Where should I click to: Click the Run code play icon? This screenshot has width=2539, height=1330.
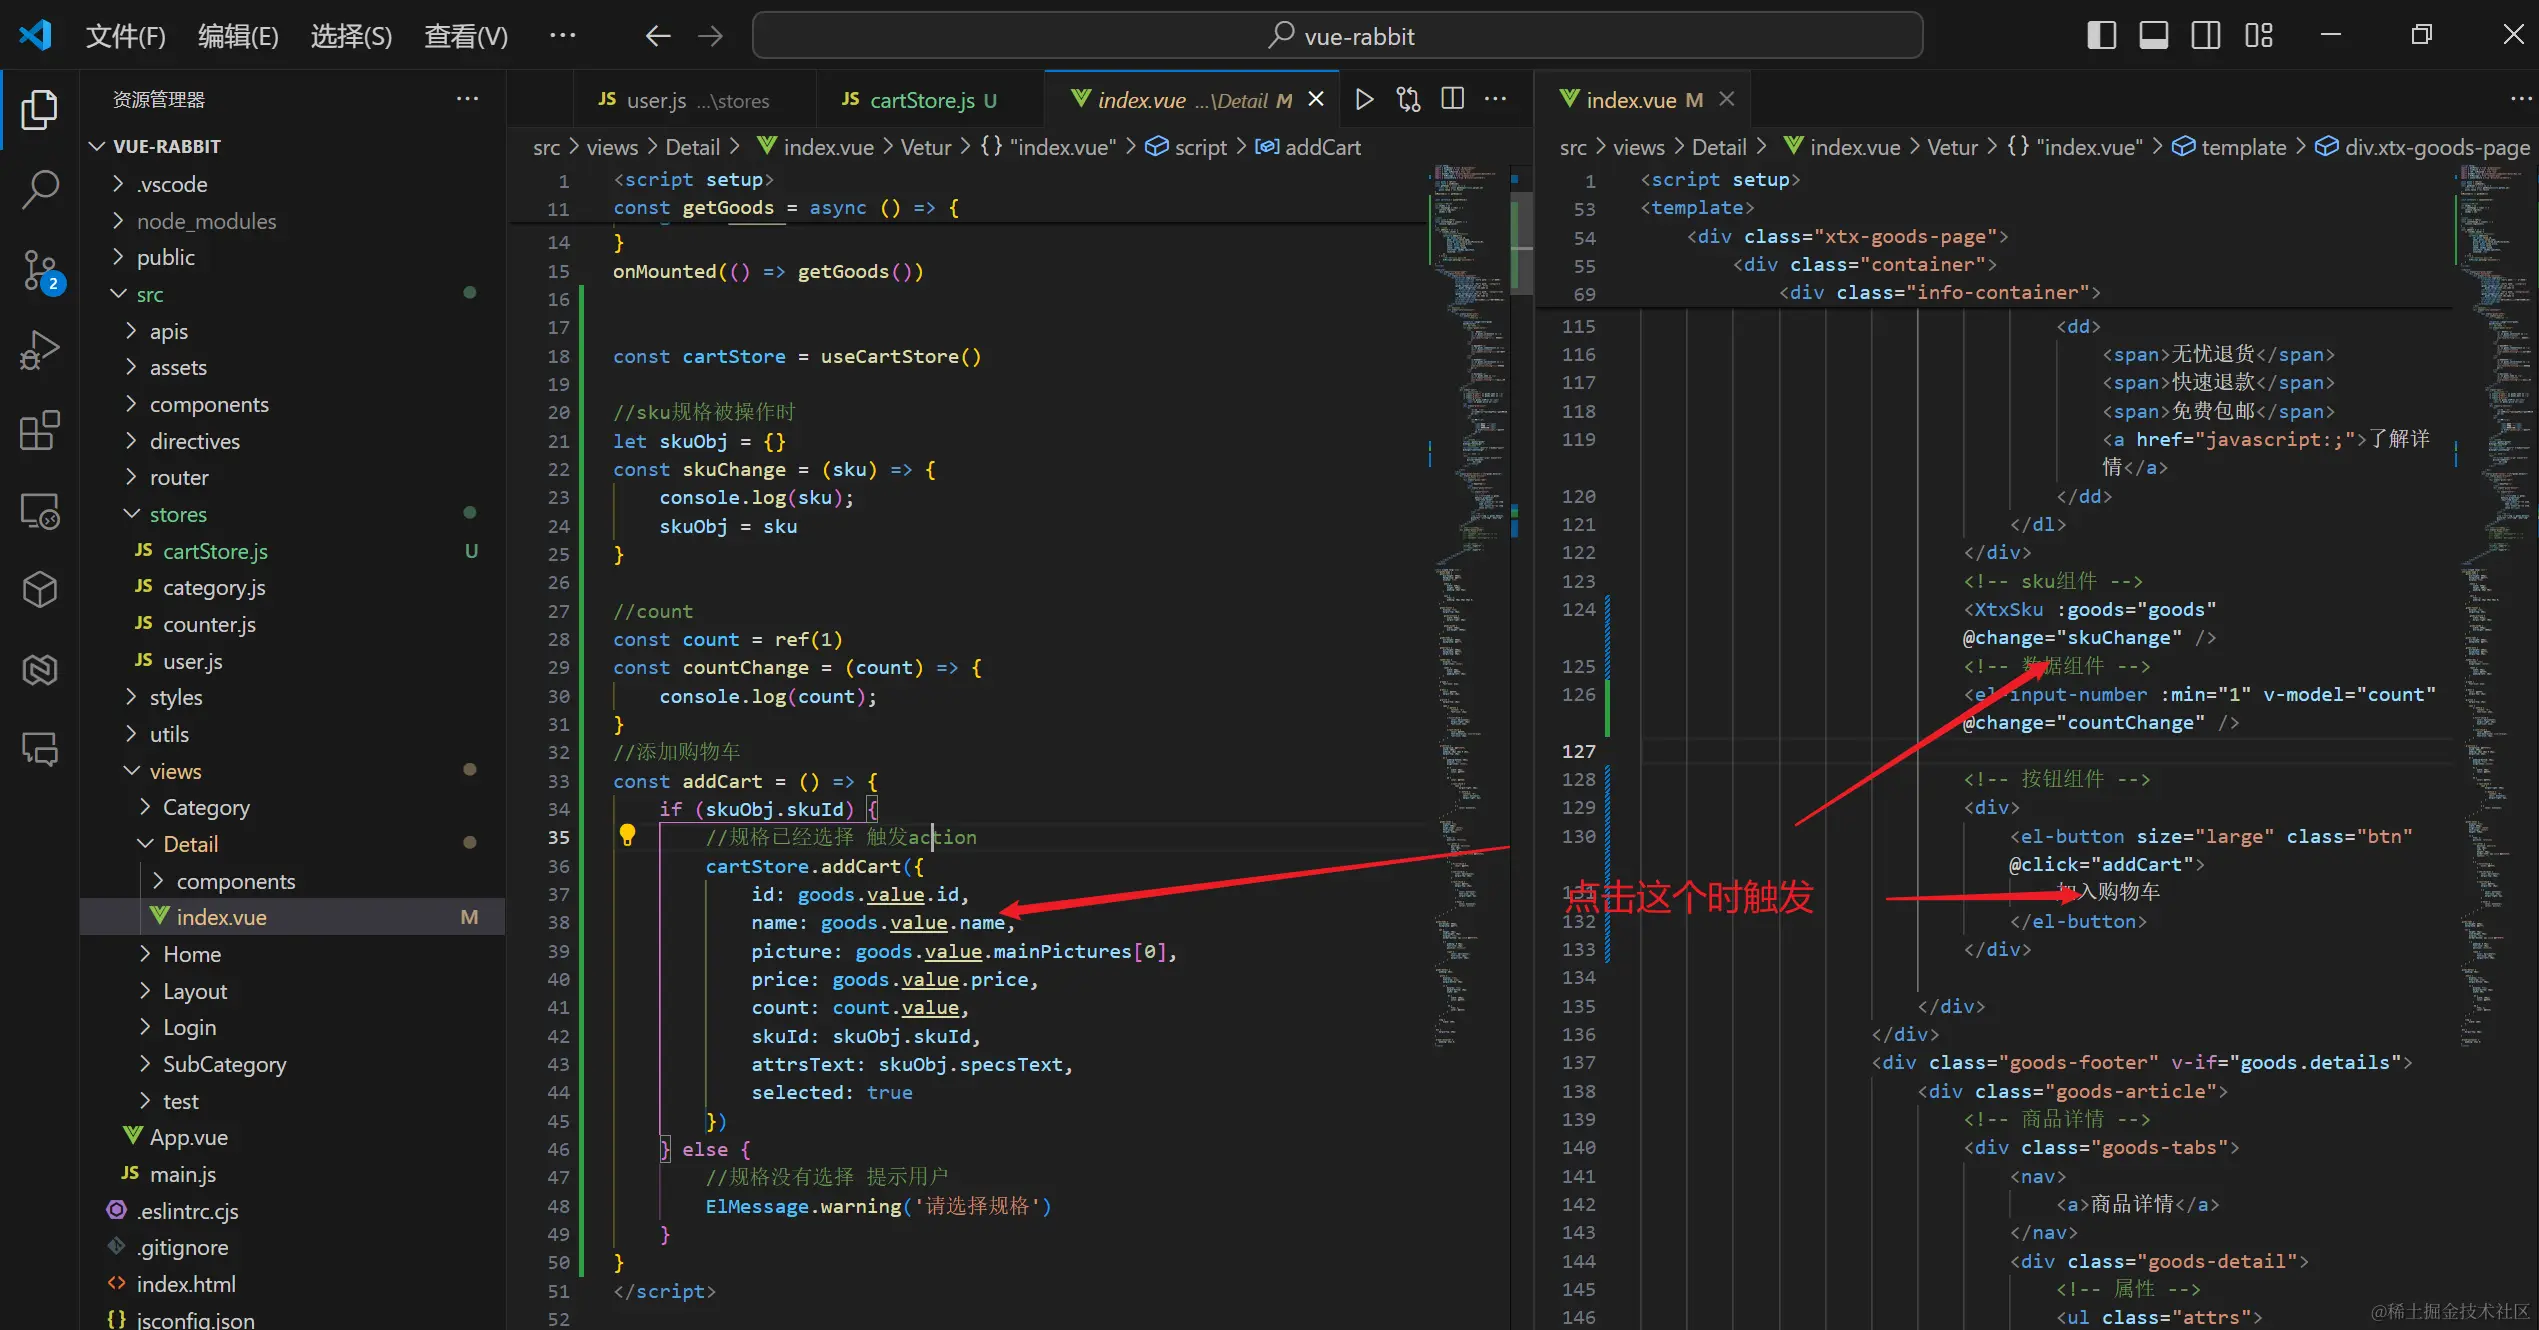1364,99
